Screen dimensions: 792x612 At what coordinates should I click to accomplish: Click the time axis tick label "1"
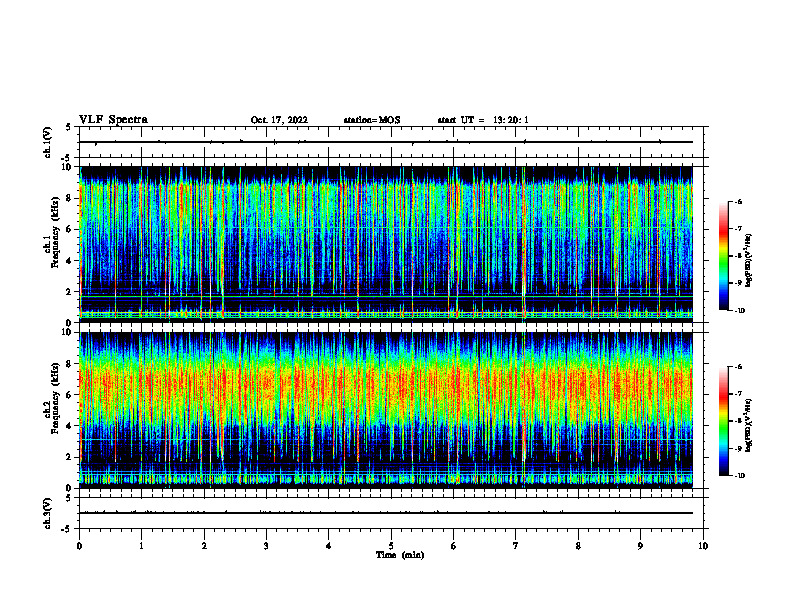(141, 546)
